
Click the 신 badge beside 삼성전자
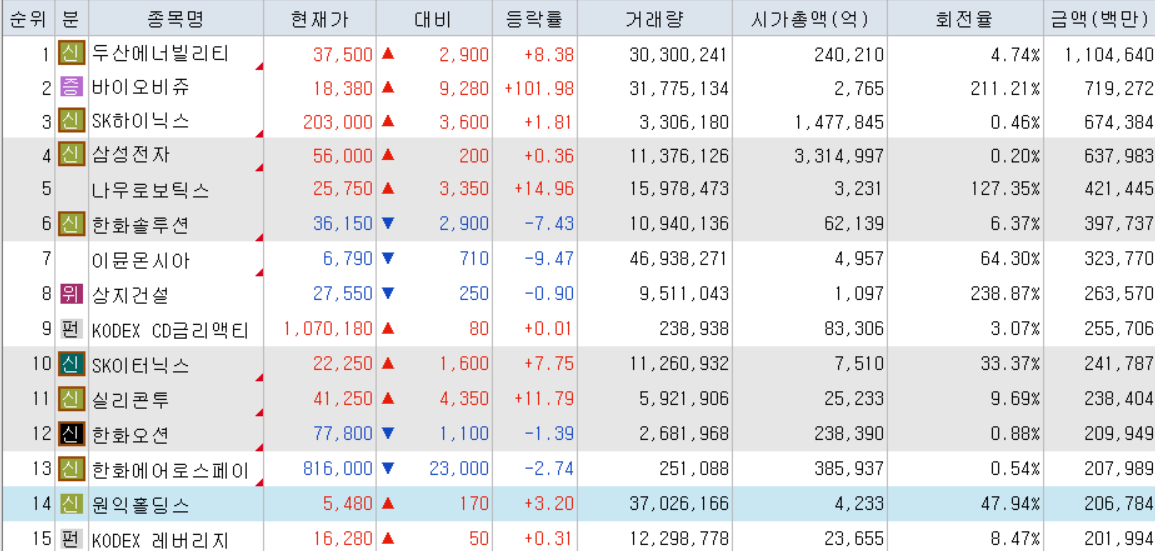pyautogui.click(x=71, y=155)
